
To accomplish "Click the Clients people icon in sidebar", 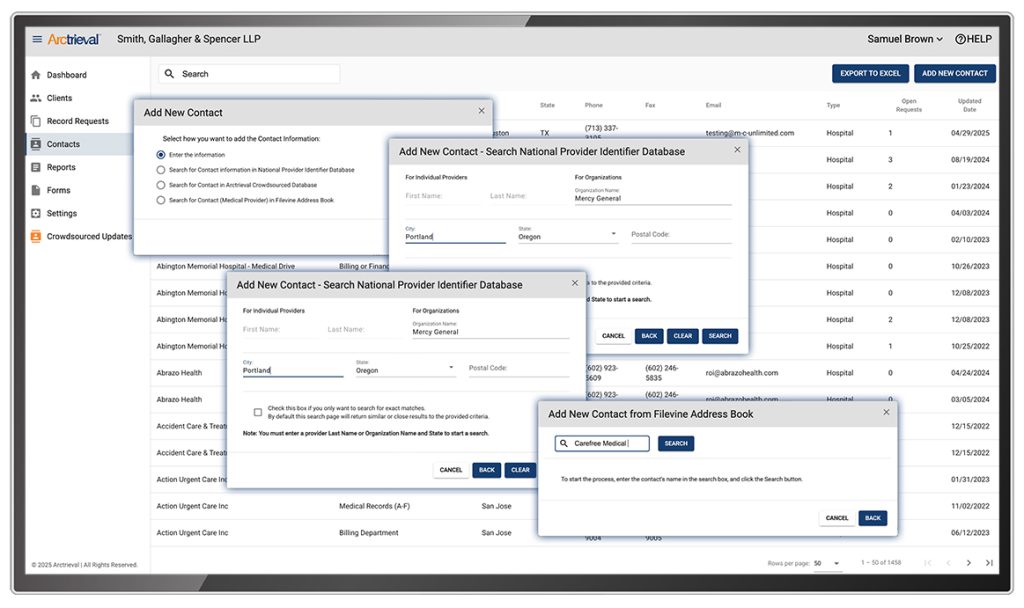I will pyautogui.click(x=36, y=98).
